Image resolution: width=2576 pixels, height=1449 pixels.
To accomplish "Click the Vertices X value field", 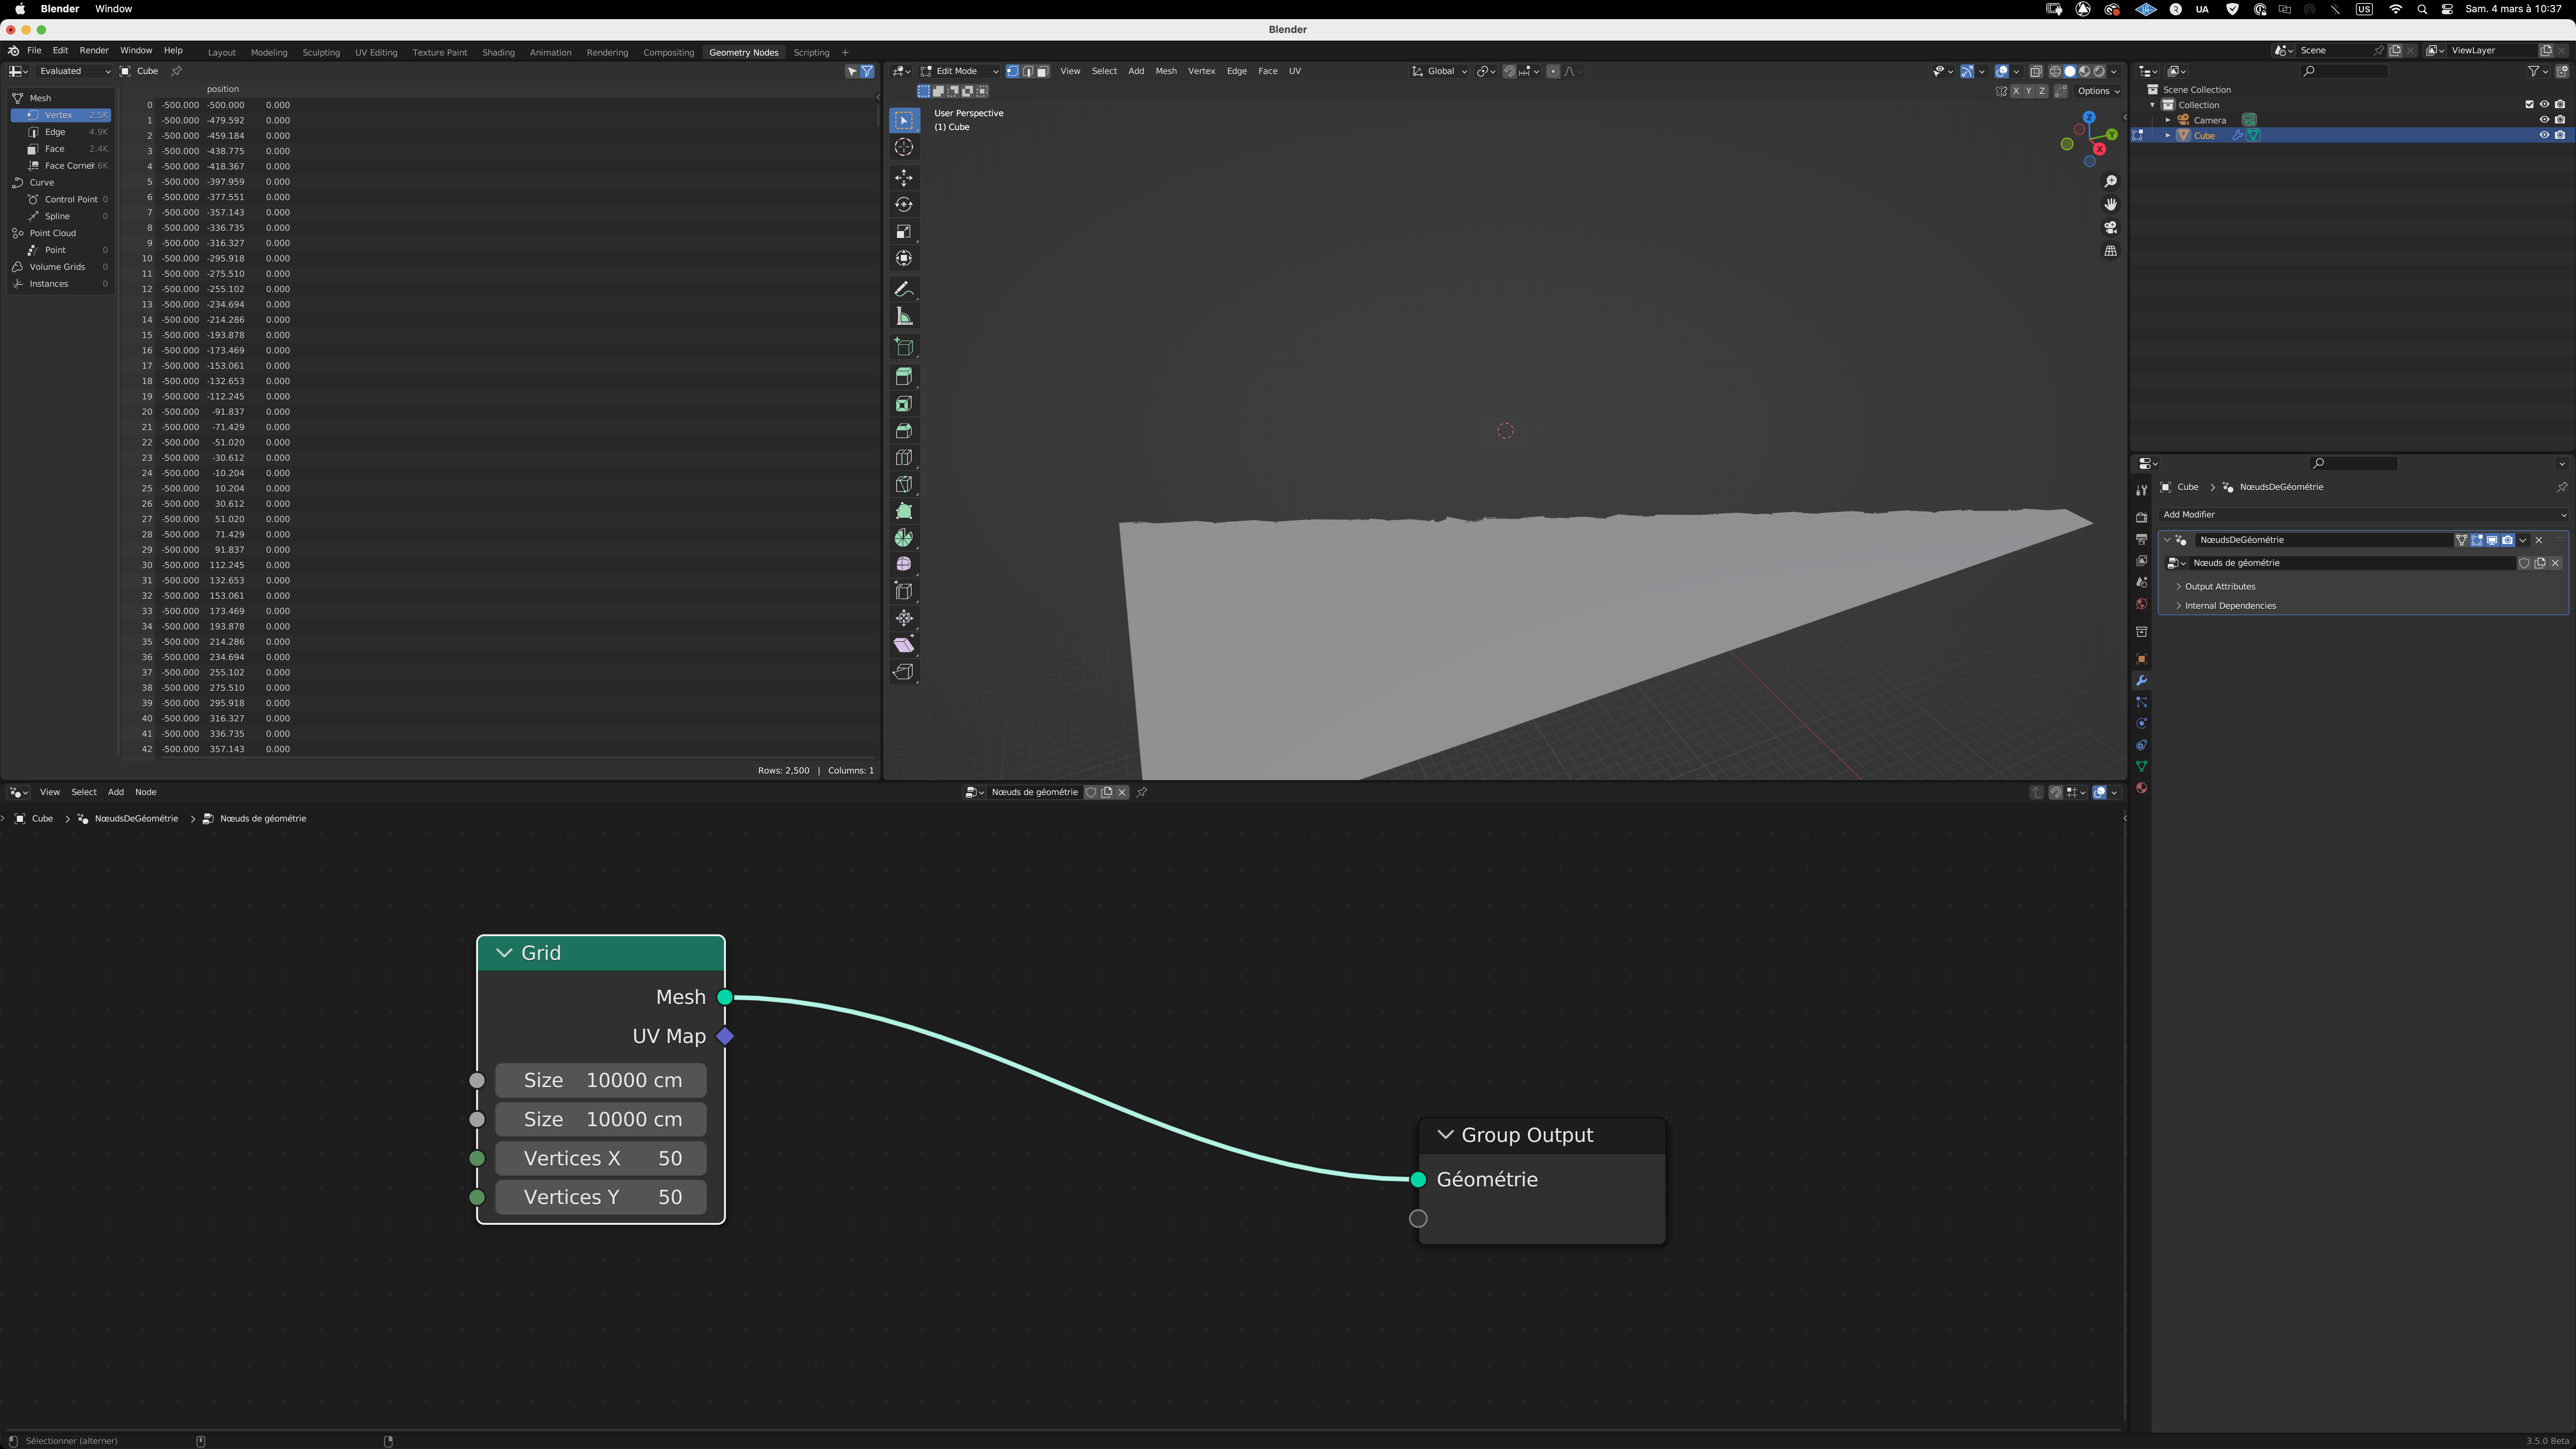I will [601, 1158].
